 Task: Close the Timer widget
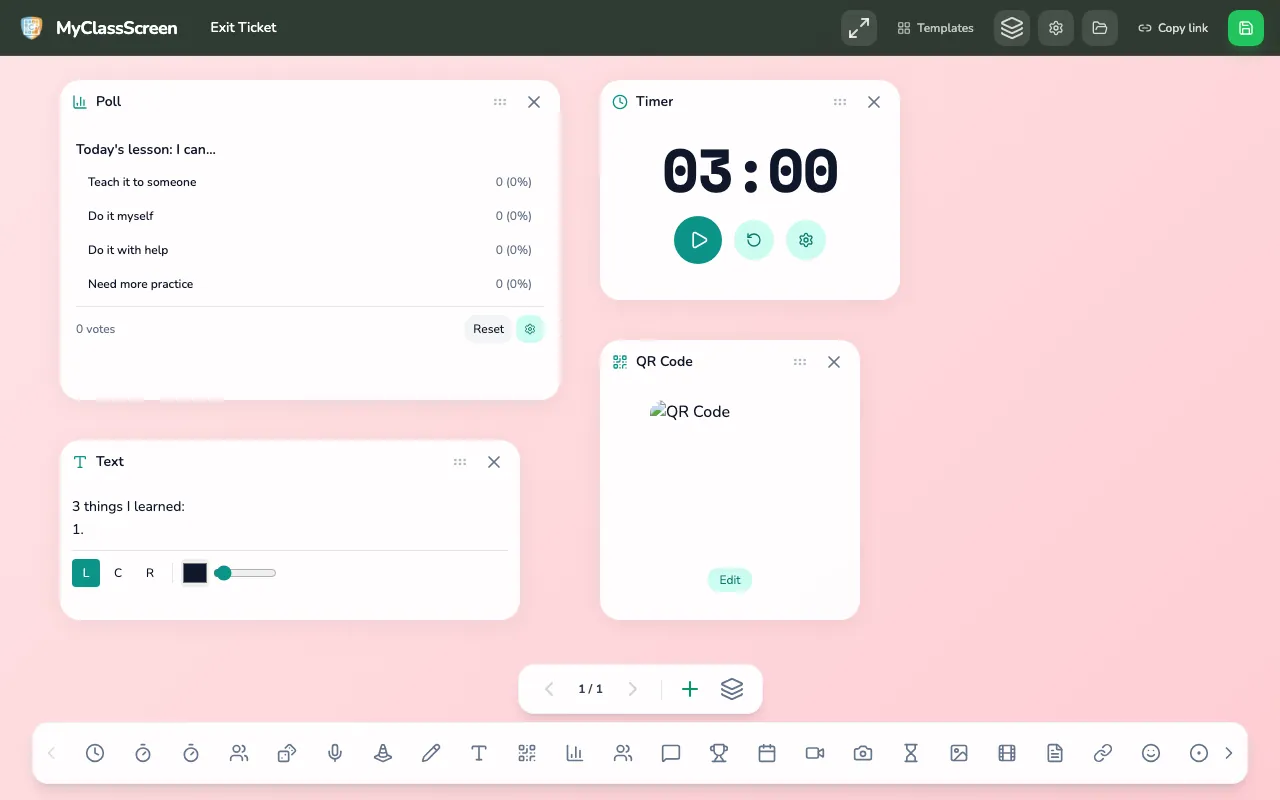pyautogui.click(x=874, y=102)
